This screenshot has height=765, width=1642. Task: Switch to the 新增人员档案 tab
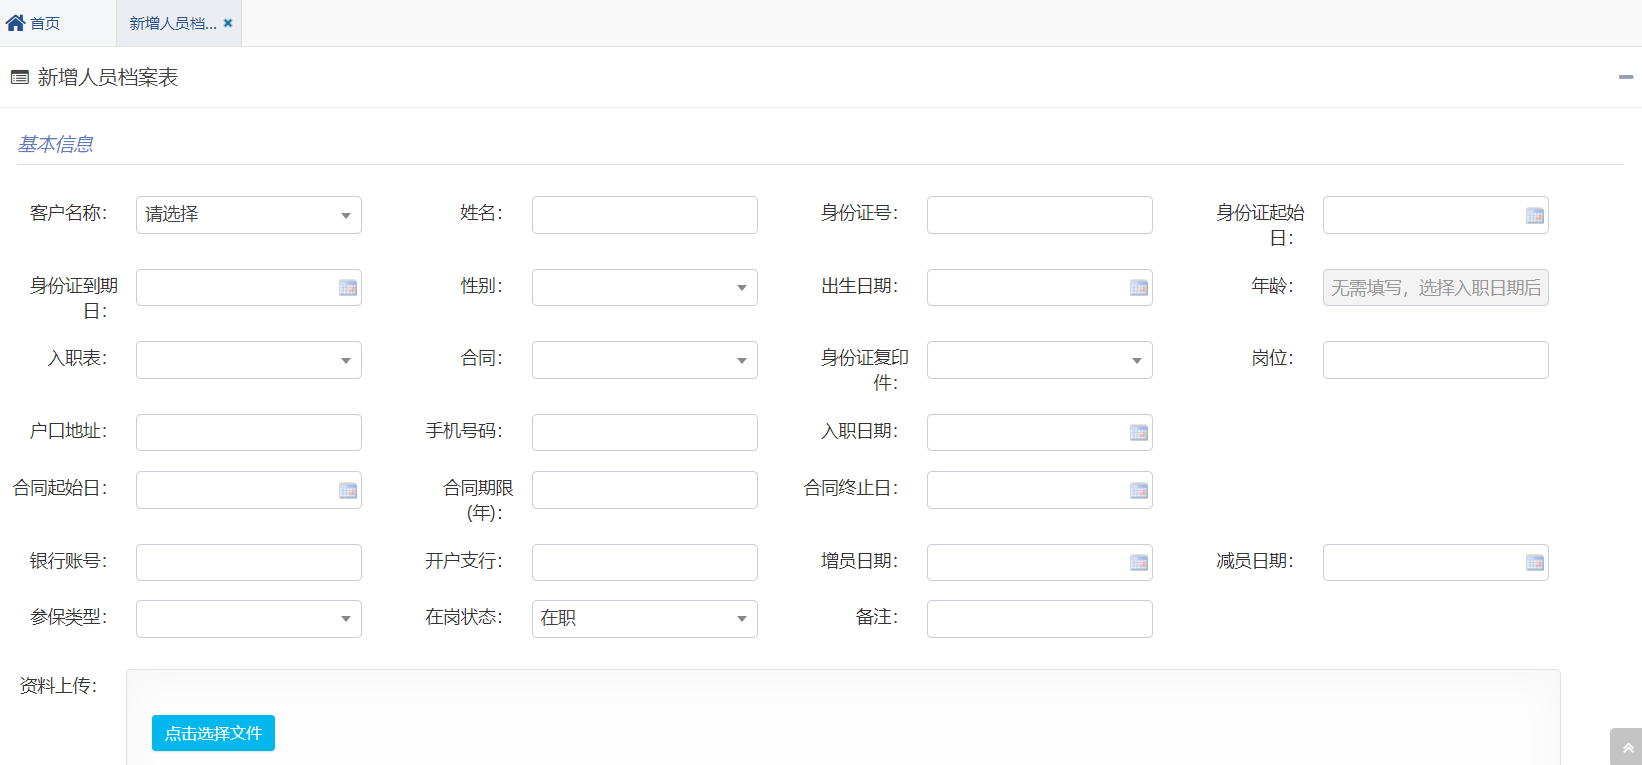(x=172, y=23)
